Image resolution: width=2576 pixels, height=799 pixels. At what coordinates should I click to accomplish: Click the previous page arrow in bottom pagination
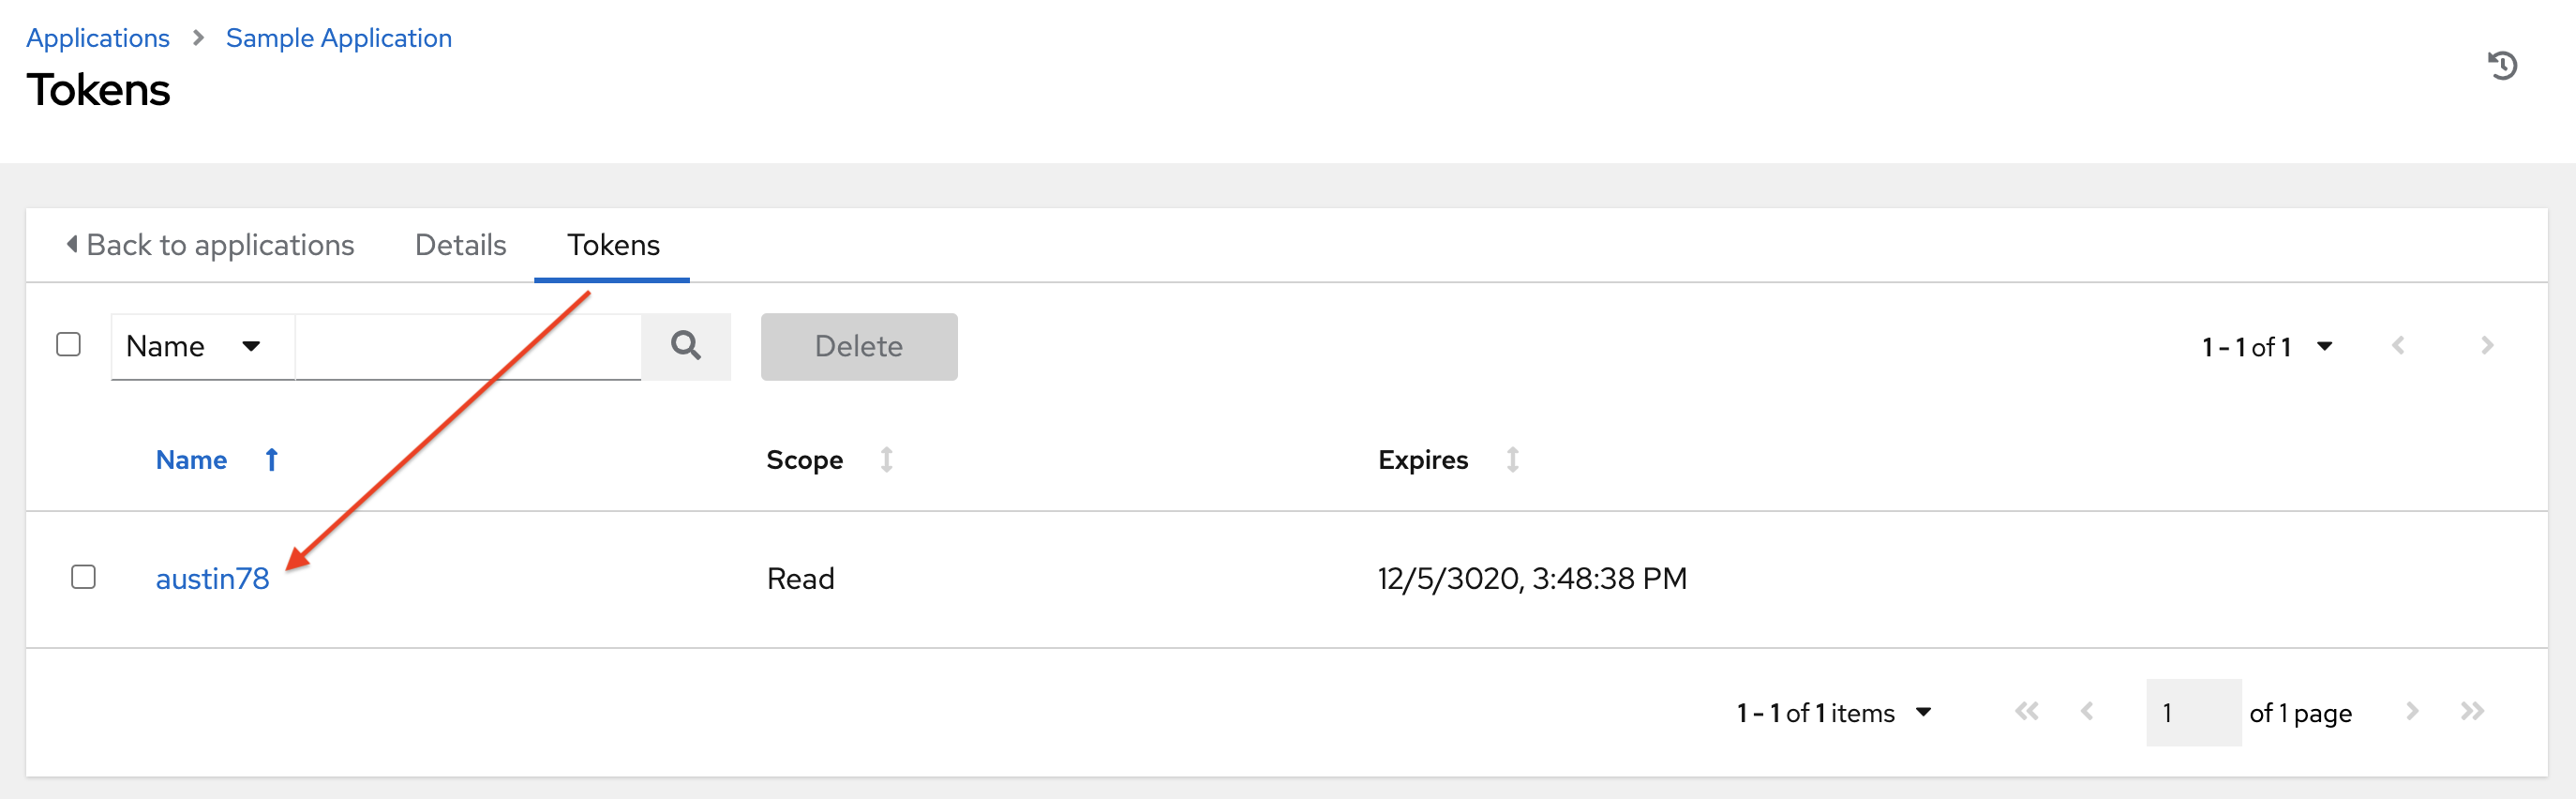coord(2087,712)
